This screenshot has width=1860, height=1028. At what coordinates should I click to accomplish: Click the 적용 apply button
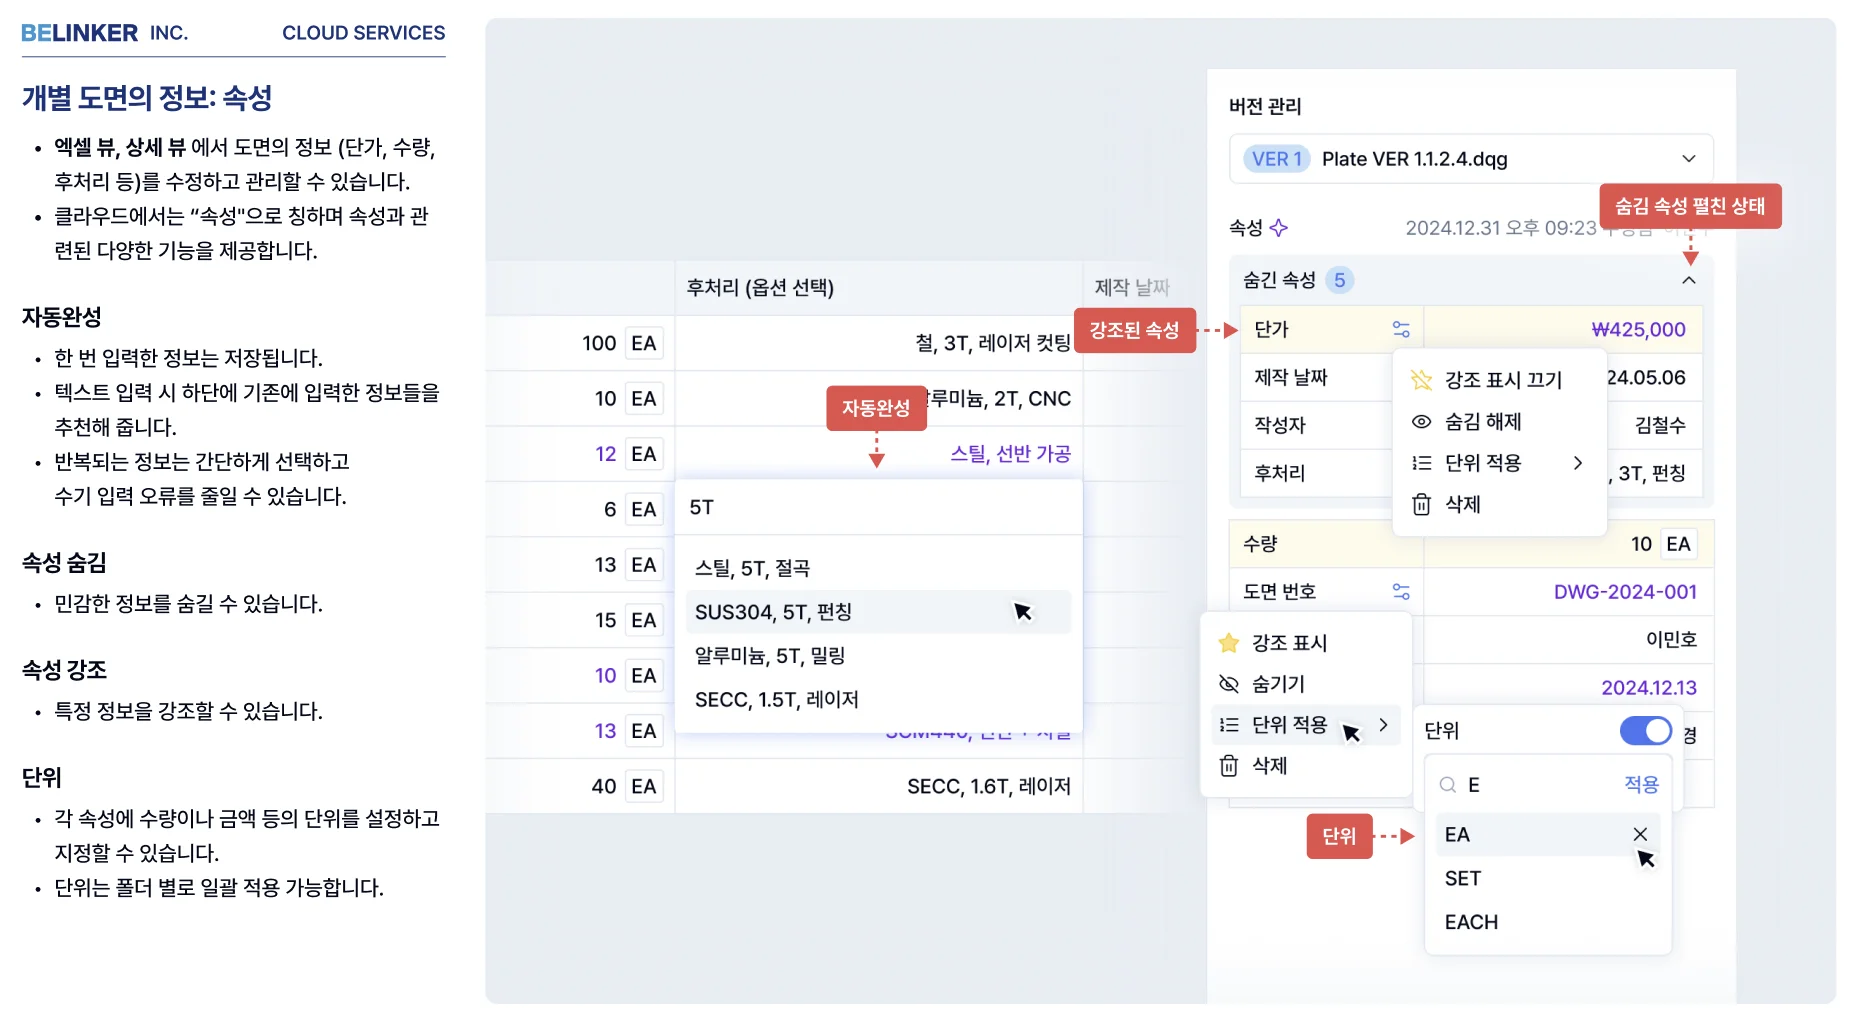(x=1641, y=785)
